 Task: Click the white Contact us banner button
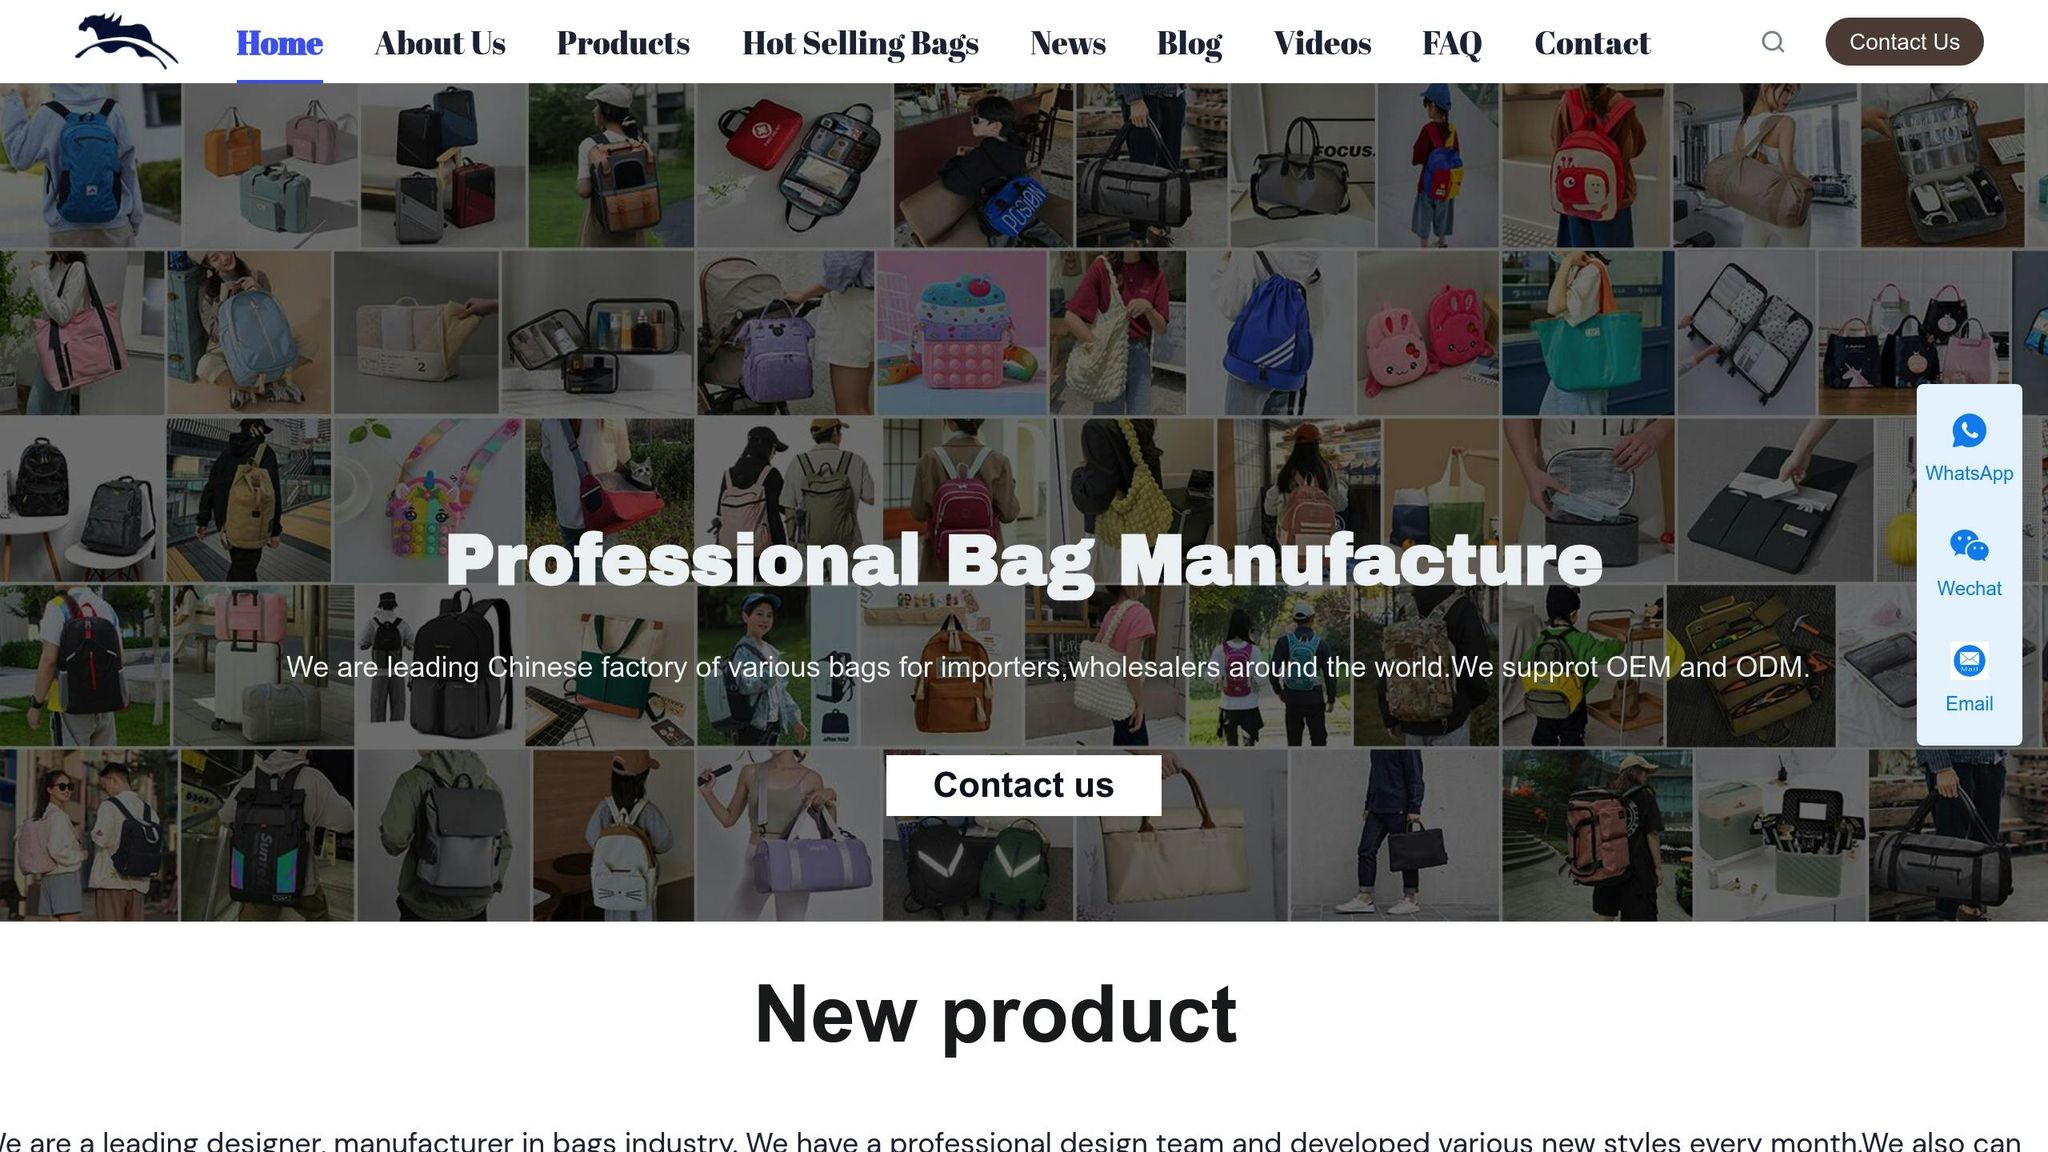pyautogui.click(x=1023, y=785)
